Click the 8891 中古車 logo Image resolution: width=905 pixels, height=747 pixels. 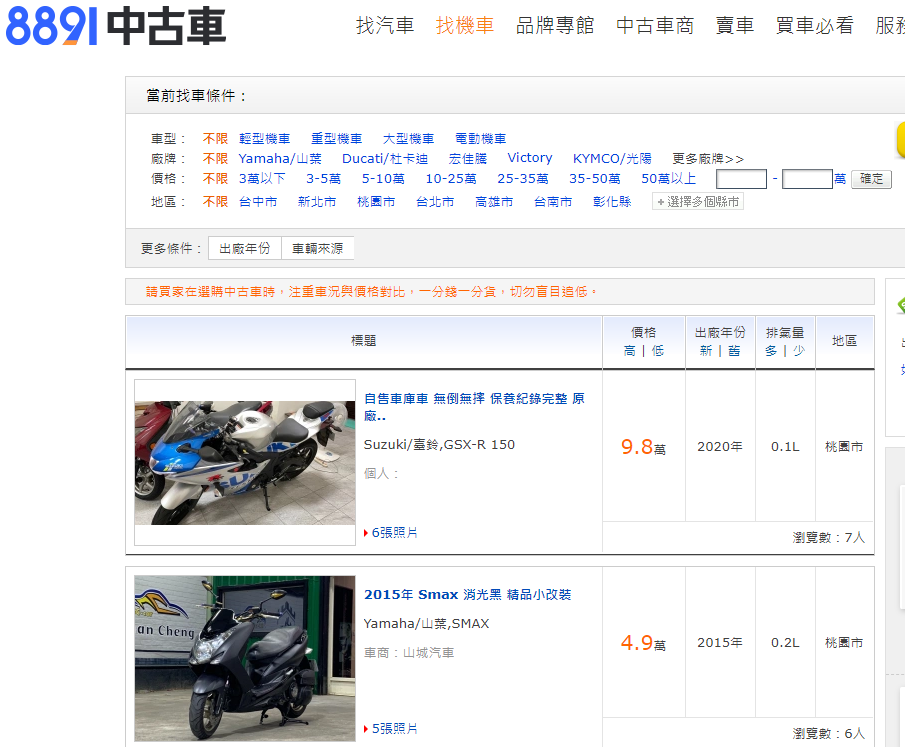pyautogui.click(x=116, y=27)
